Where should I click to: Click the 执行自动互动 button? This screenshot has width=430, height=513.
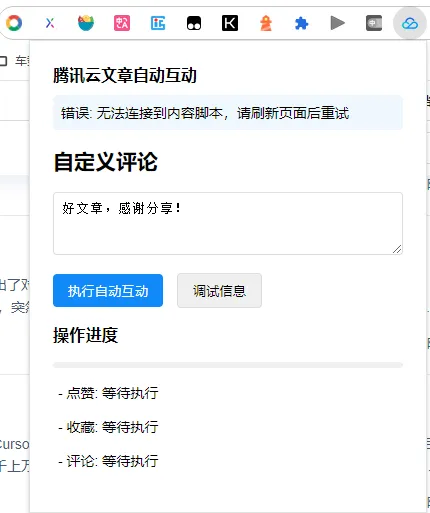108,291
